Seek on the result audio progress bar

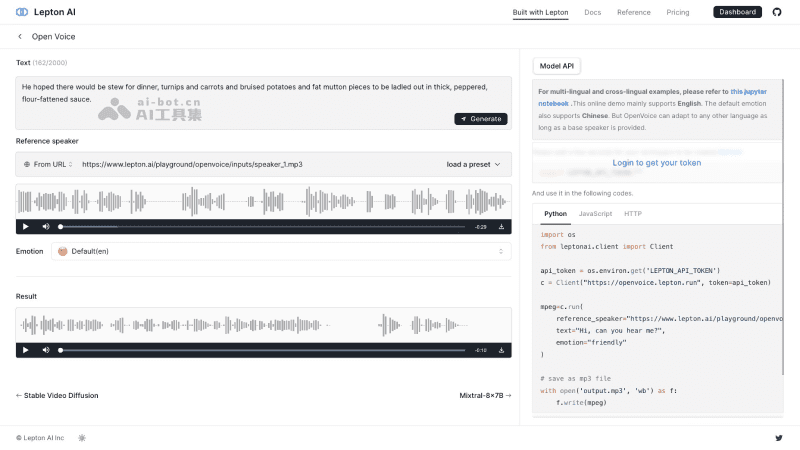point(262,350)
